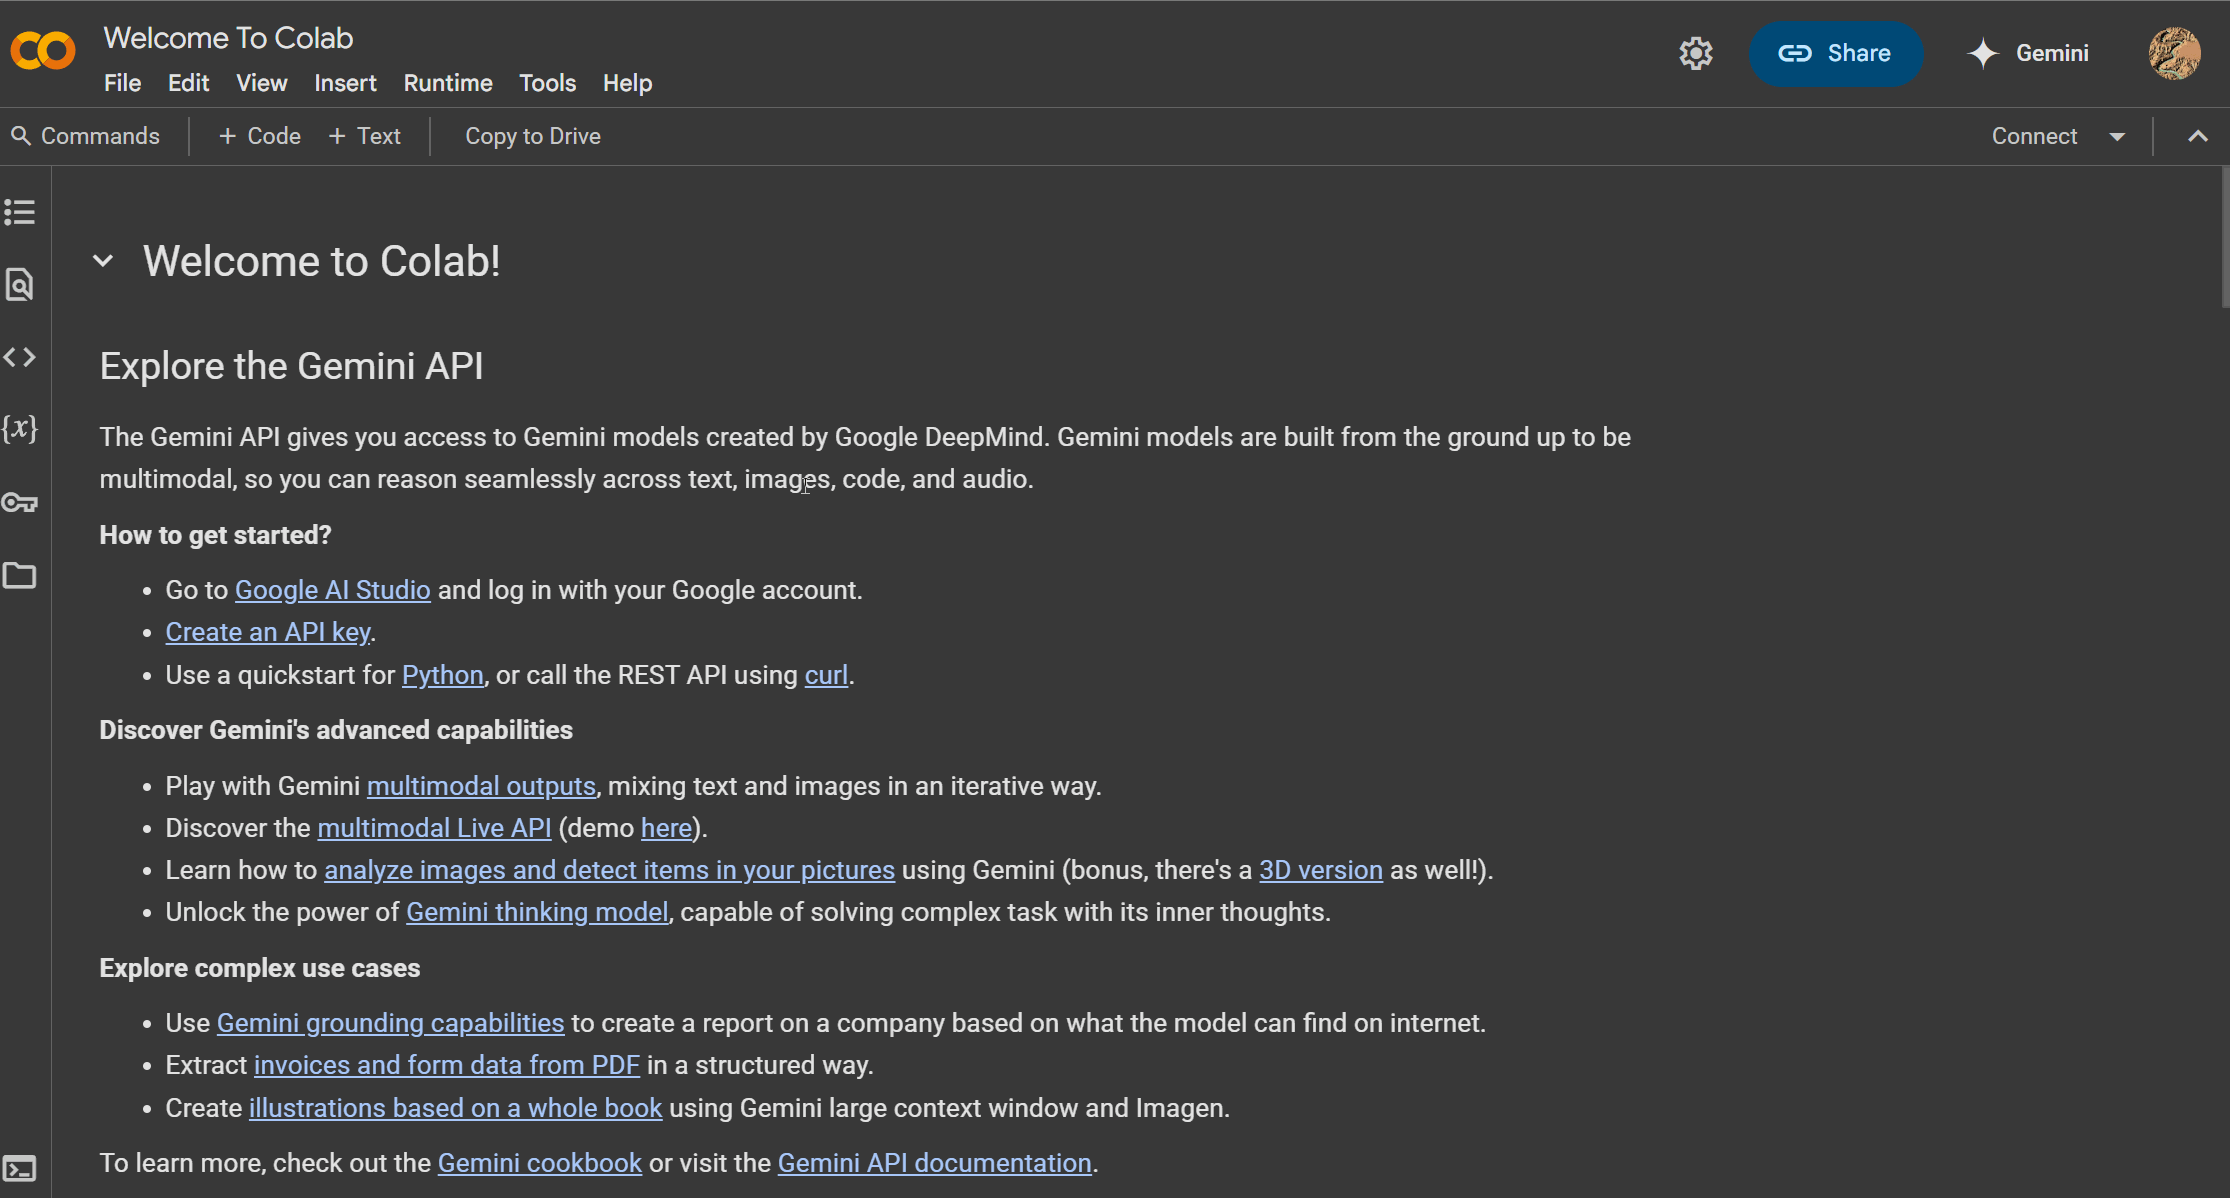Open the Python quickstart link

(x=443, y=675)
